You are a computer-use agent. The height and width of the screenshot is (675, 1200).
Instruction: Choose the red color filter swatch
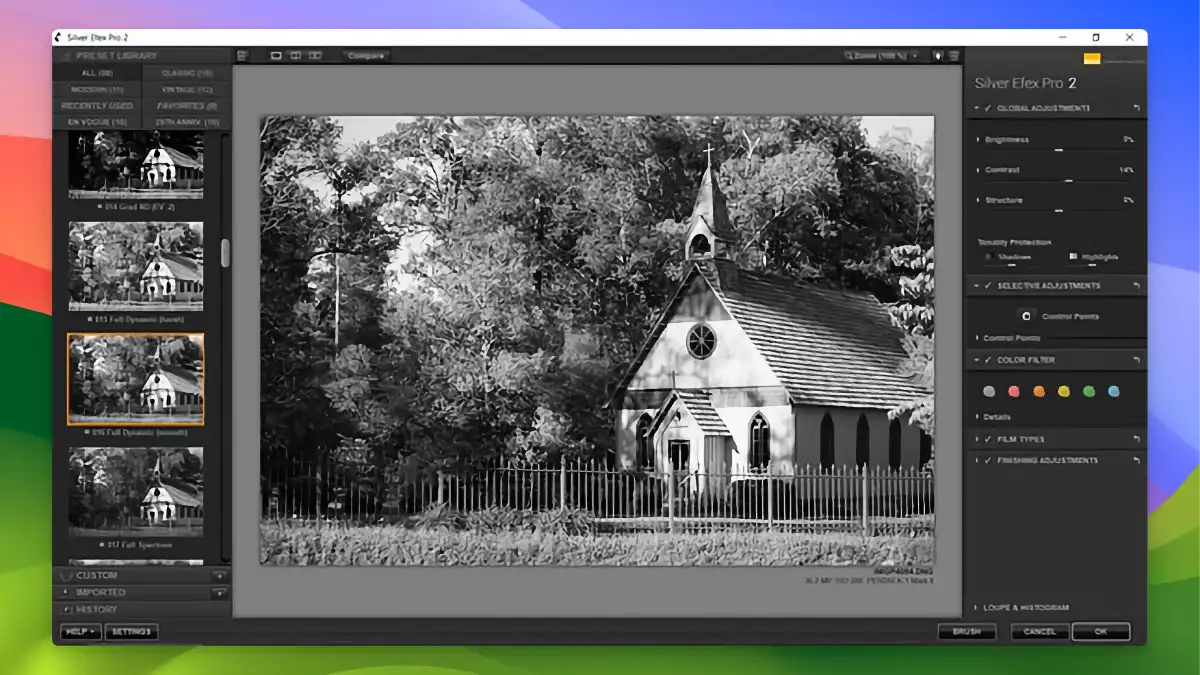tap(1014, 392)
